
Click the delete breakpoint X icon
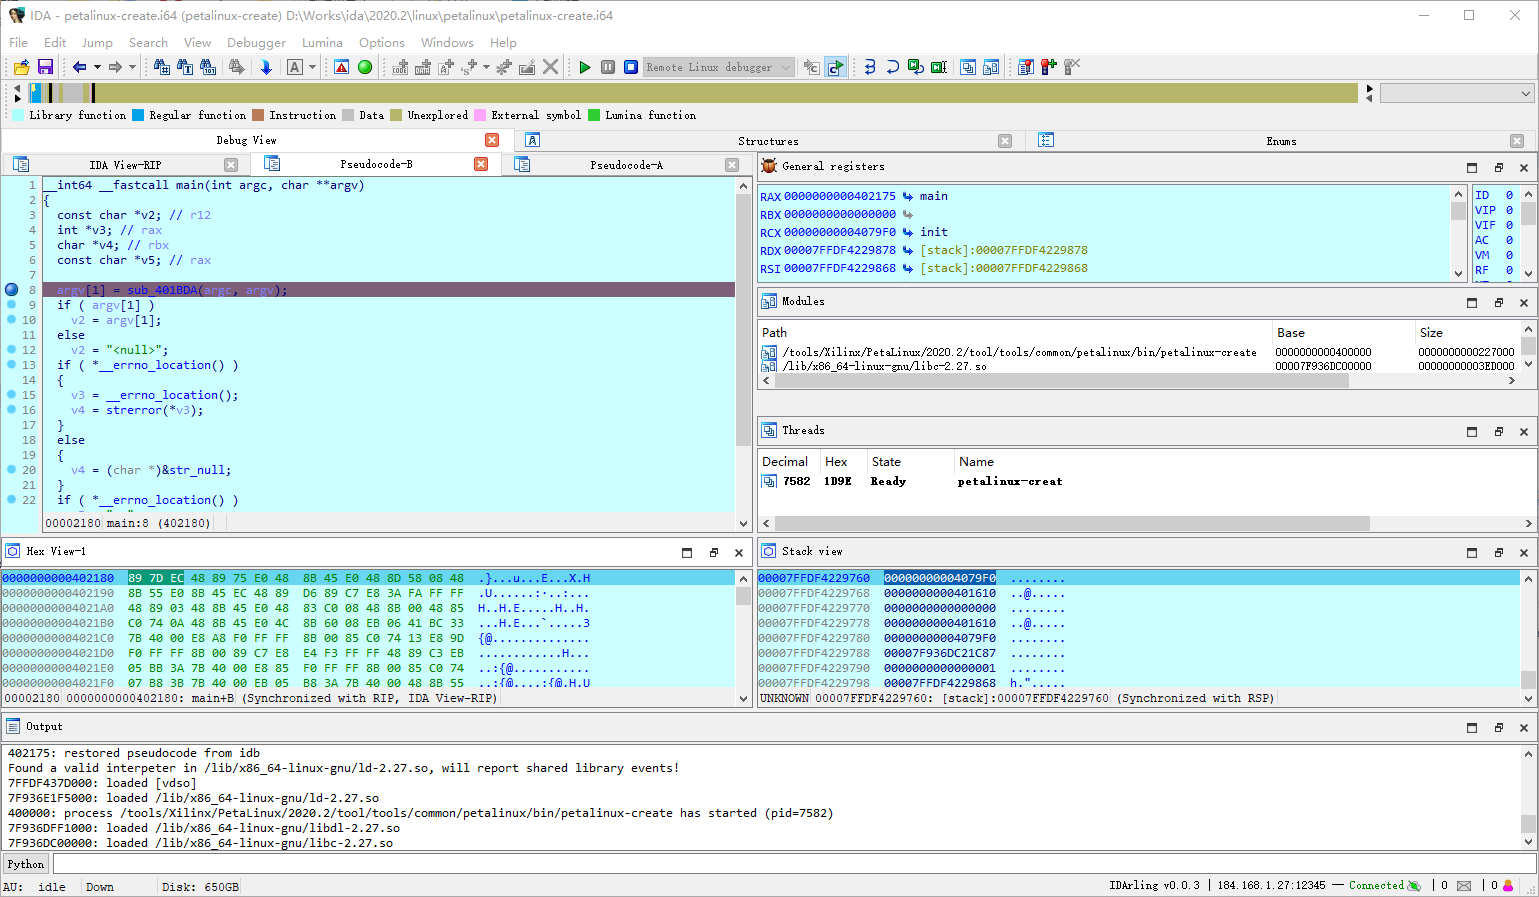(1072, 67)
